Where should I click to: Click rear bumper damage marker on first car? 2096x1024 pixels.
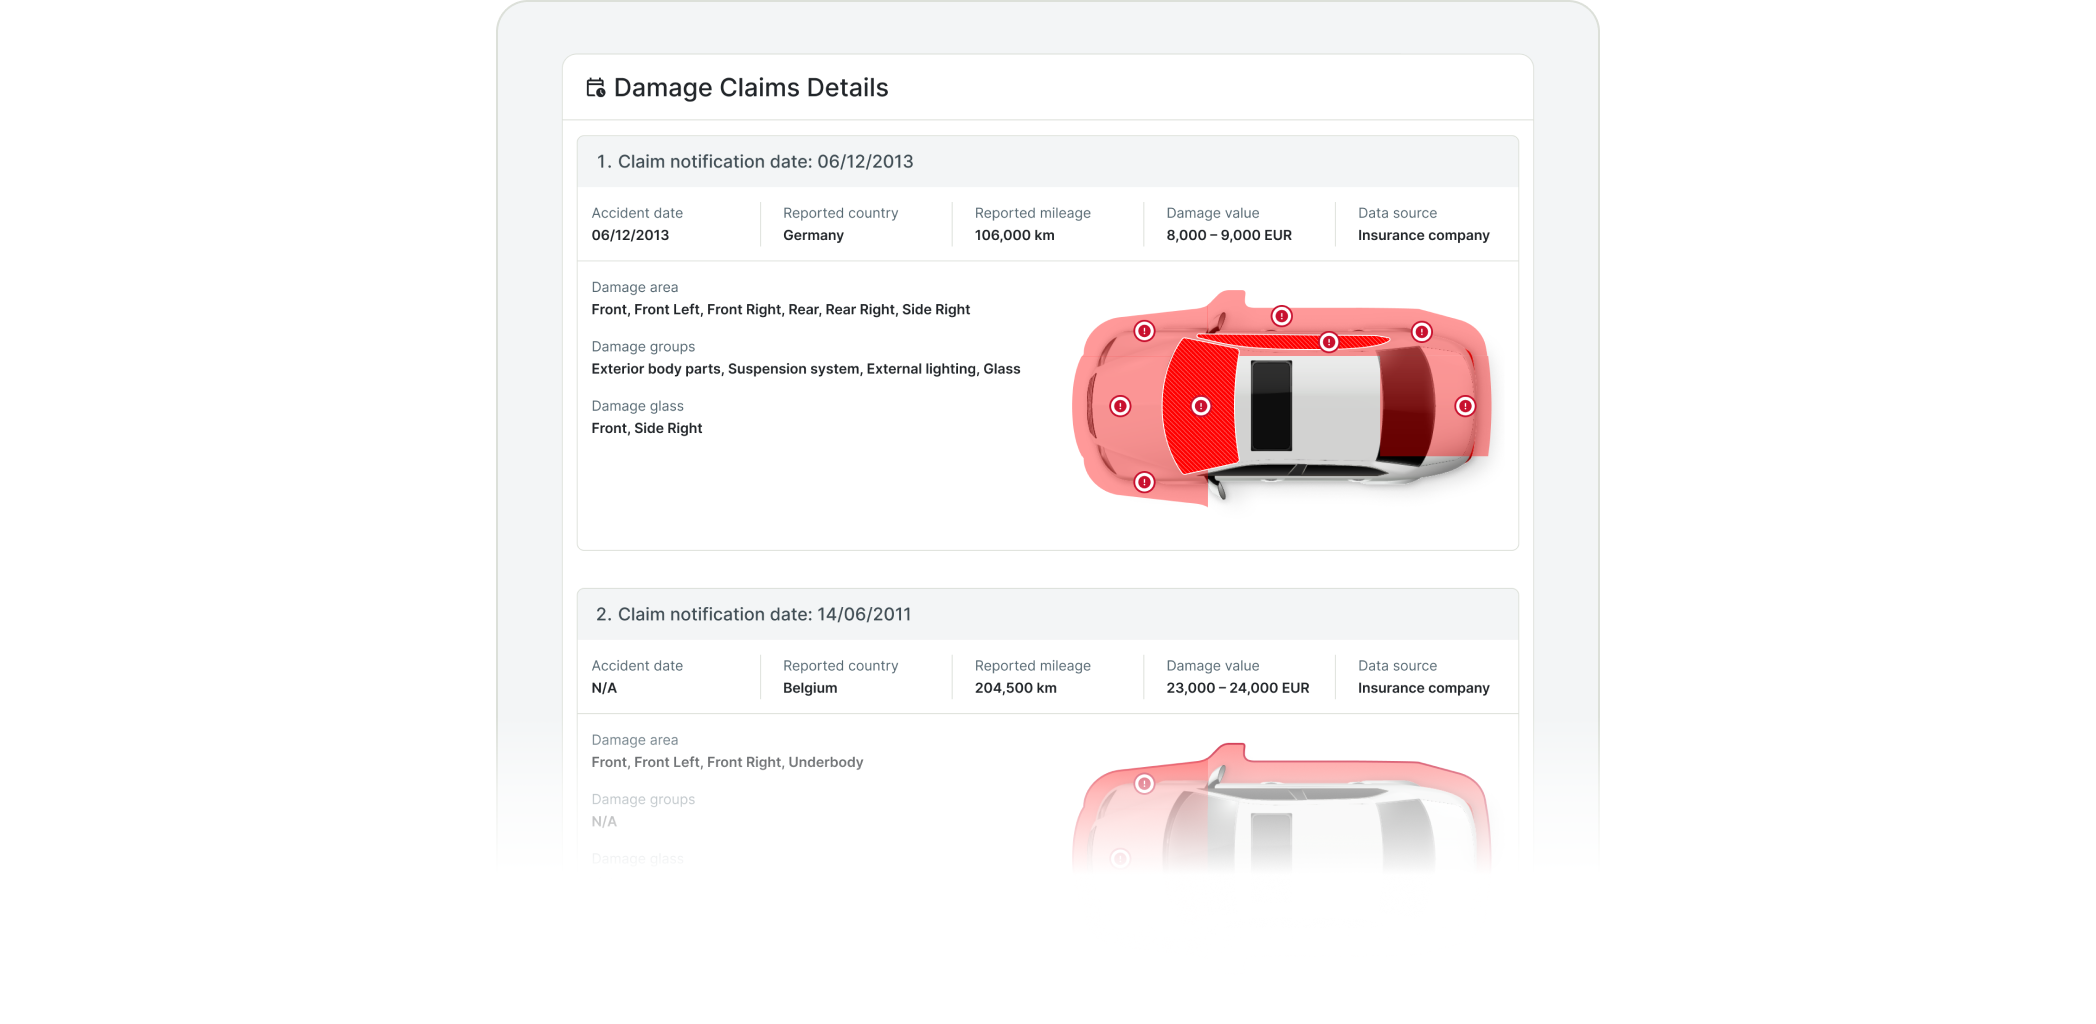coord(1465,406)
